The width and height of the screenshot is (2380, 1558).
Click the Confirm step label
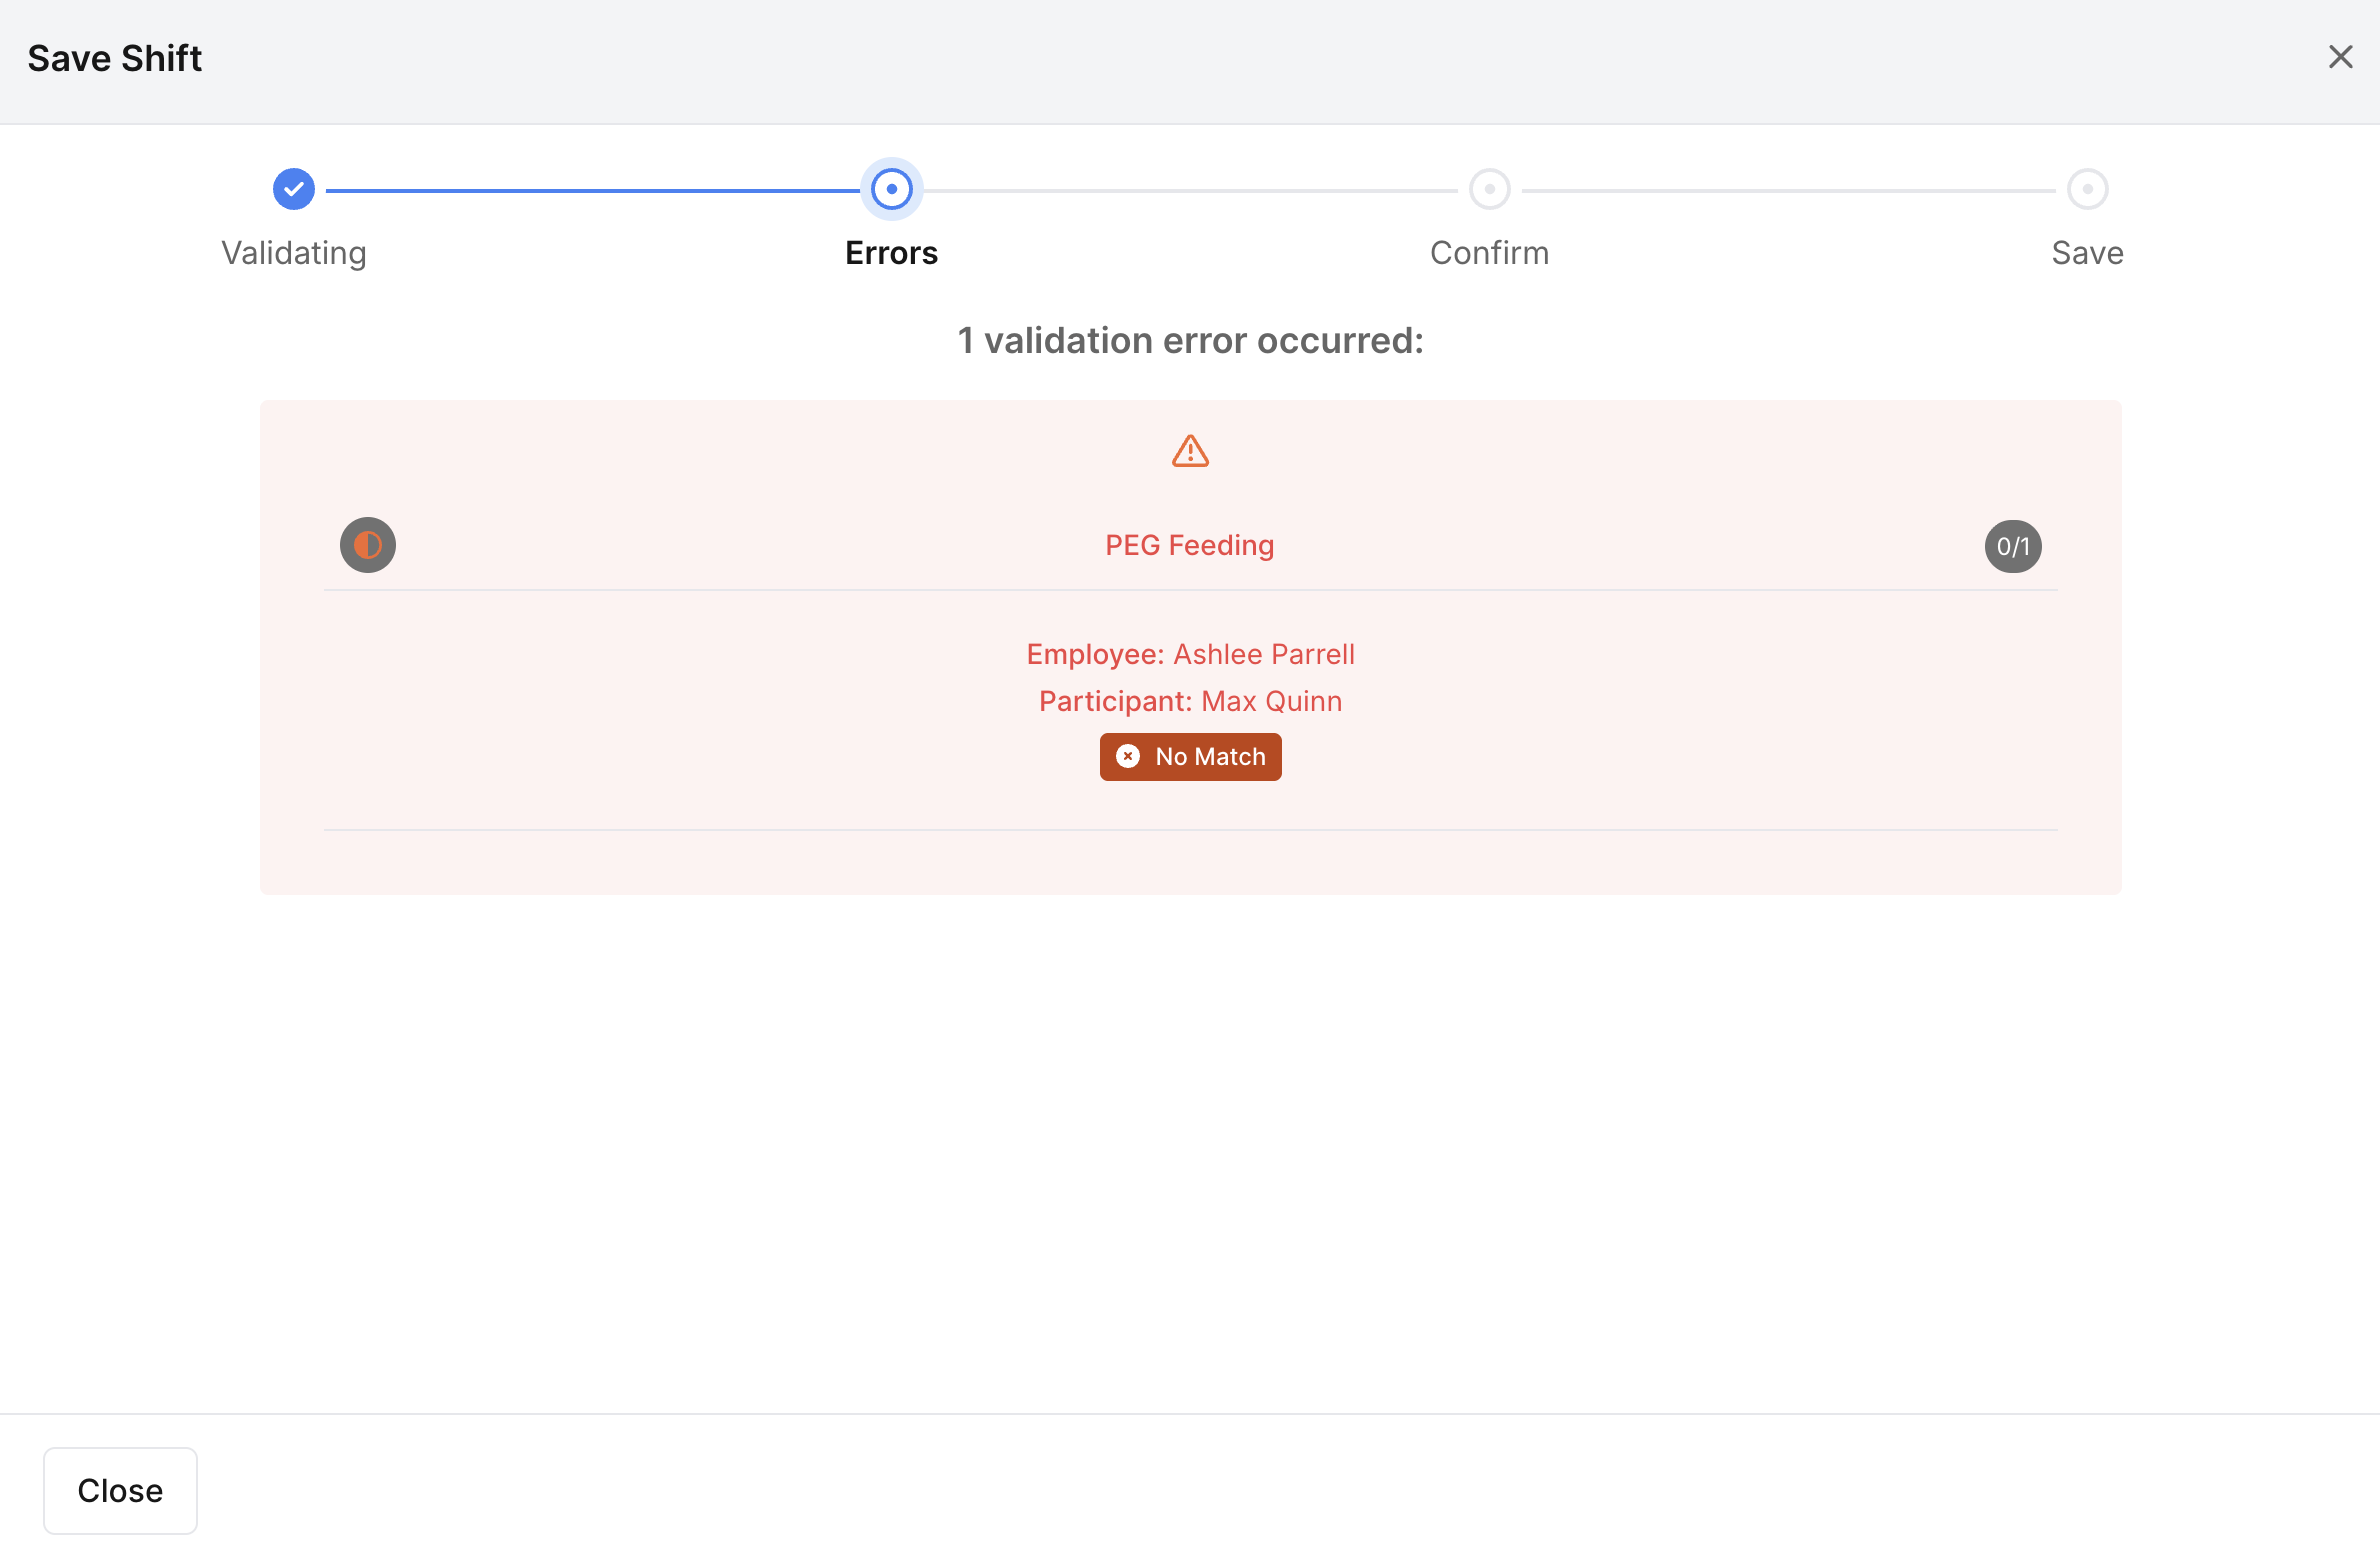click(x=1489, y=253)
